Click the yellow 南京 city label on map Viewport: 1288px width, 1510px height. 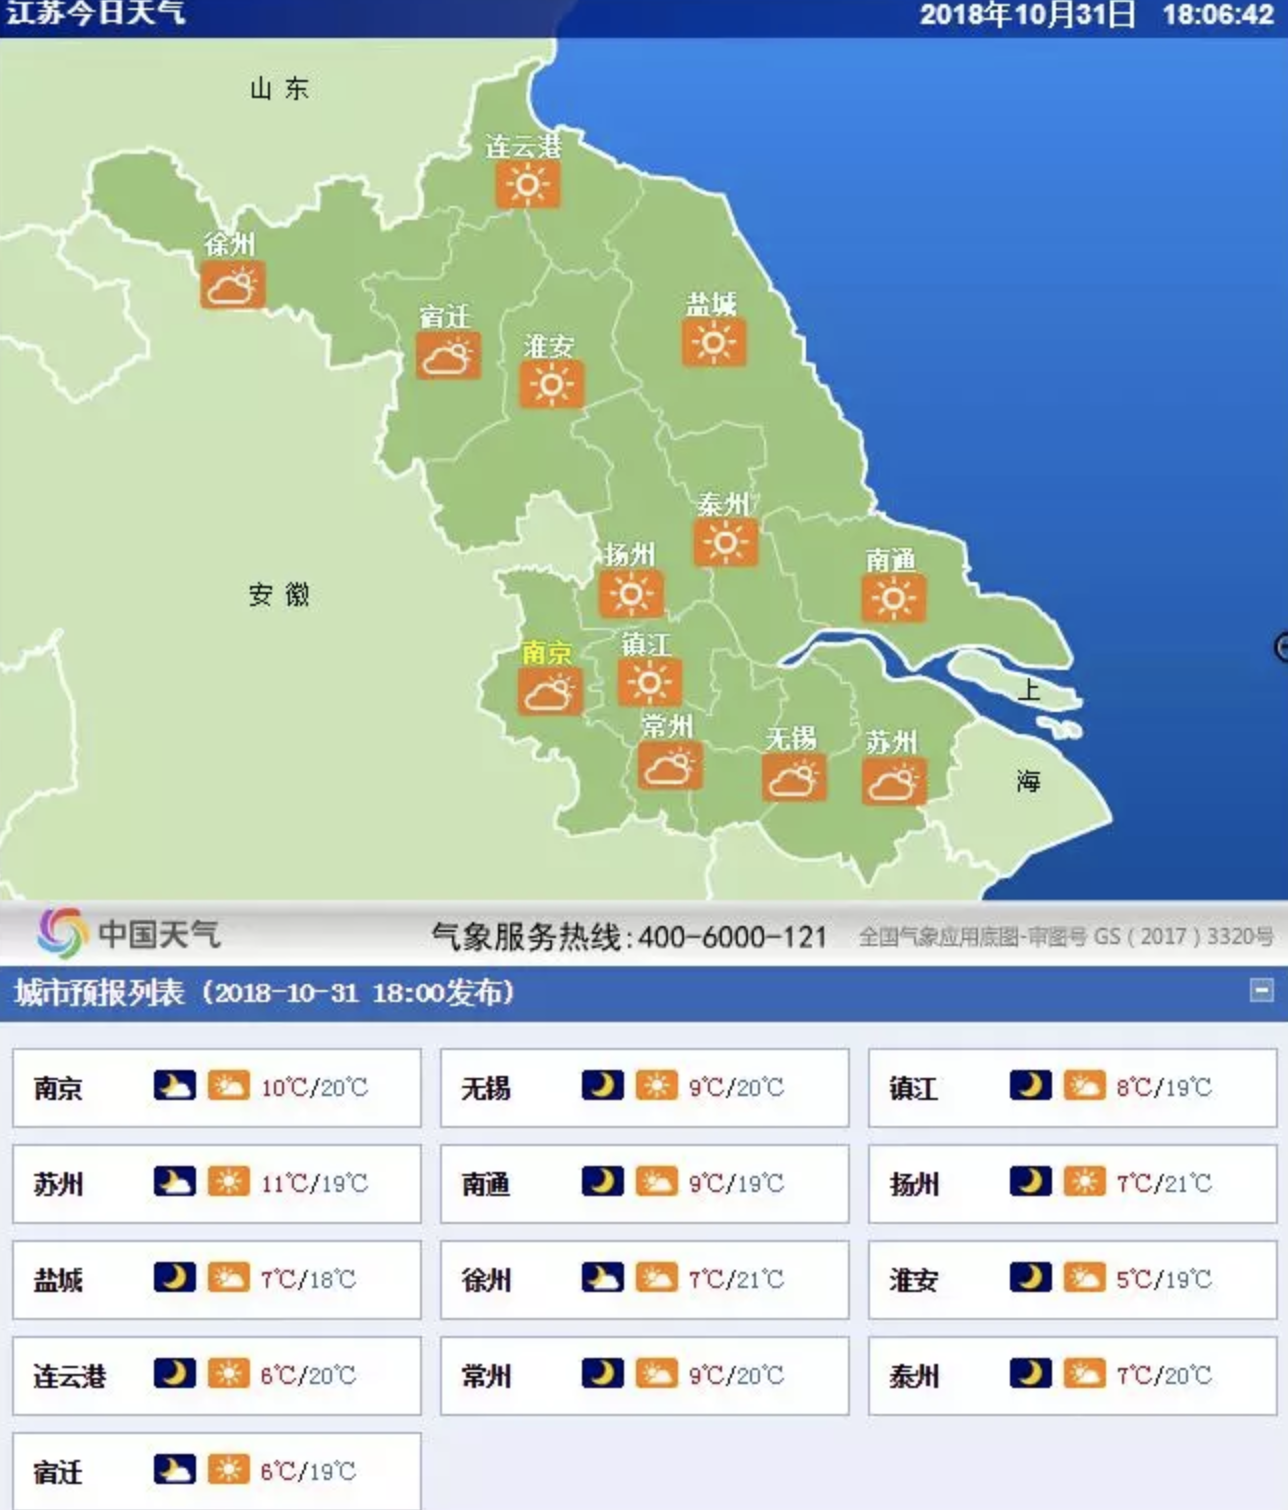(x=547, y=653)
